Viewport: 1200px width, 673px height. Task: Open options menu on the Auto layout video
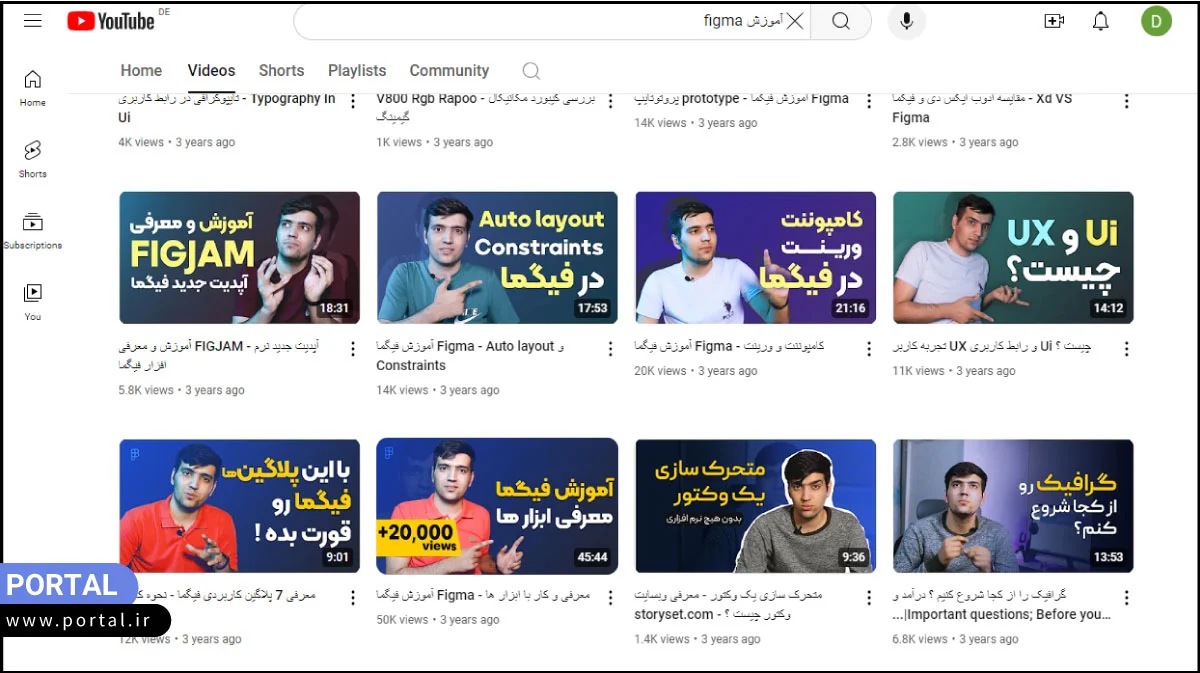pyautogui.click(x=610, y=349)
